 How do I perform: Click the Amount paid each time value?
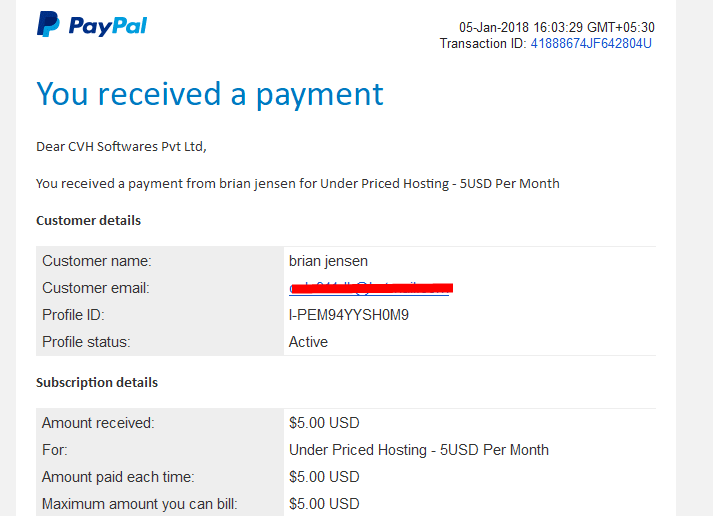pos(324,477)
